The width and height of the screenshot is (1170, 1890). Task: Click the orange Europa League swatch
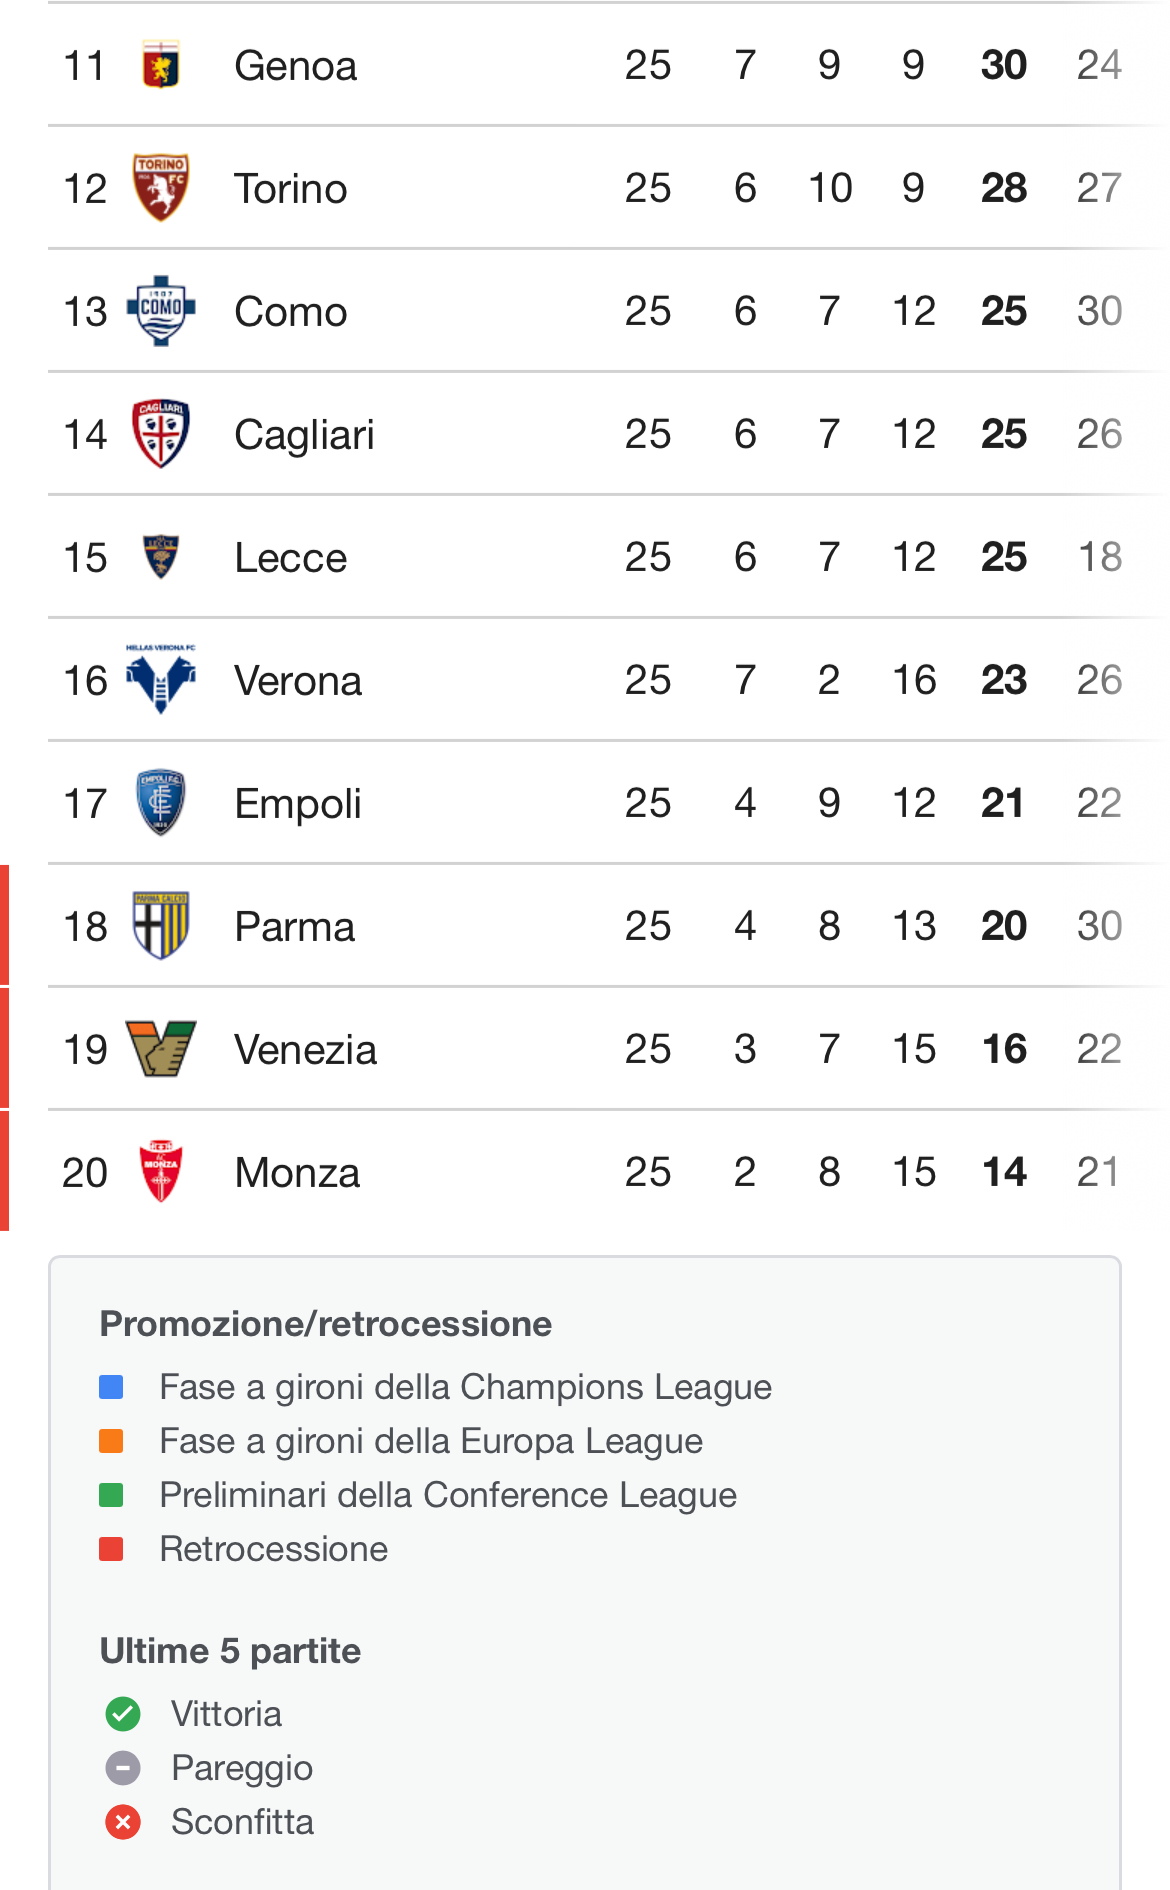(111, 1441)
